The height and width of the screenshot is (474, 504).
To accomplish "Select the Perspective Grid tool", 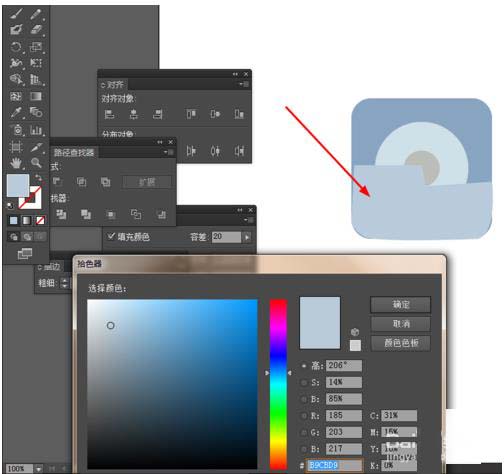I will (36, 79).
